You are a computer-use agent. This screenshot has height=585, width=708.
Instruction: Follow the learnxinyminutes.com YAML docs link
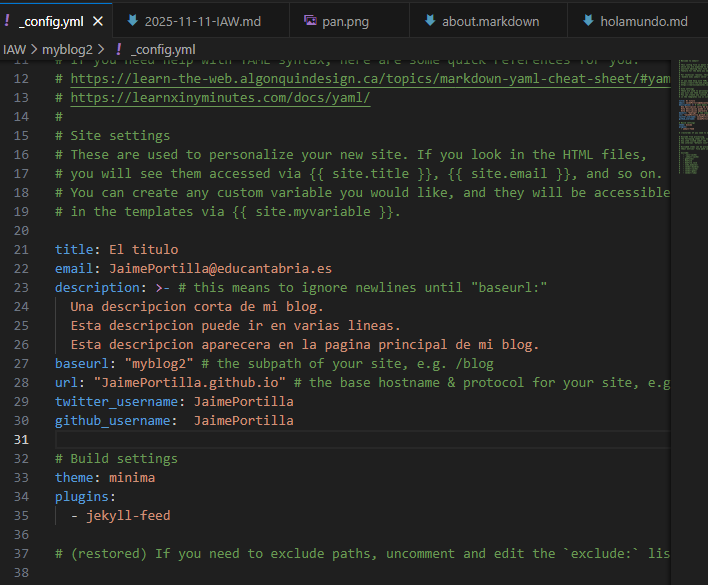point(219,97)
